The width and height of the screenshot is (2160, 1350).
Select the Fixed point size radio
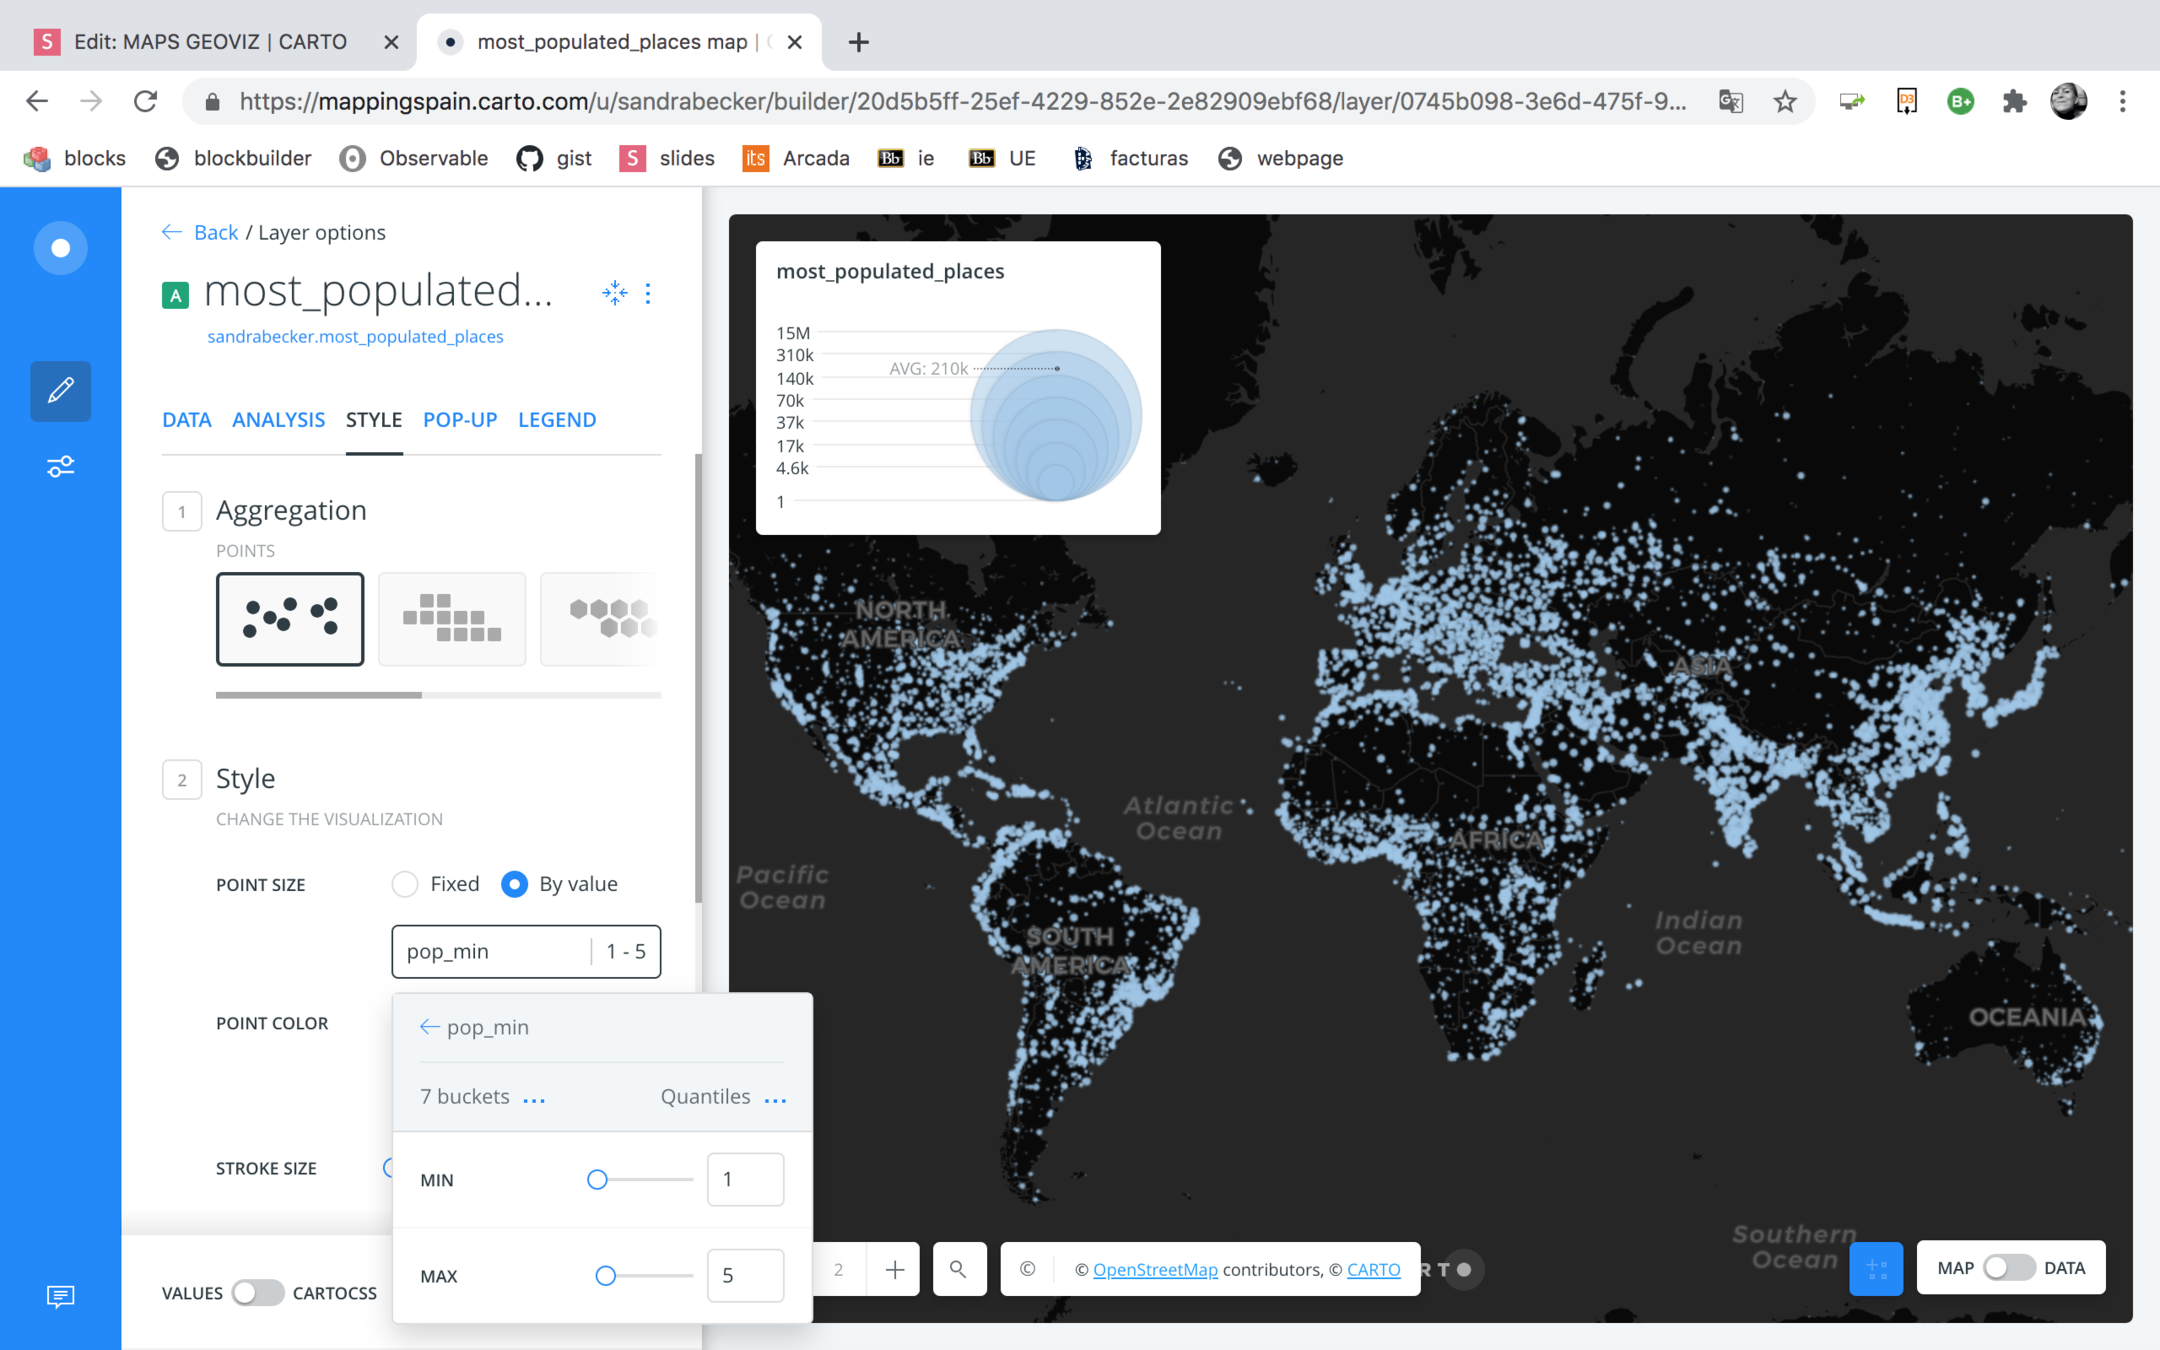405,884
